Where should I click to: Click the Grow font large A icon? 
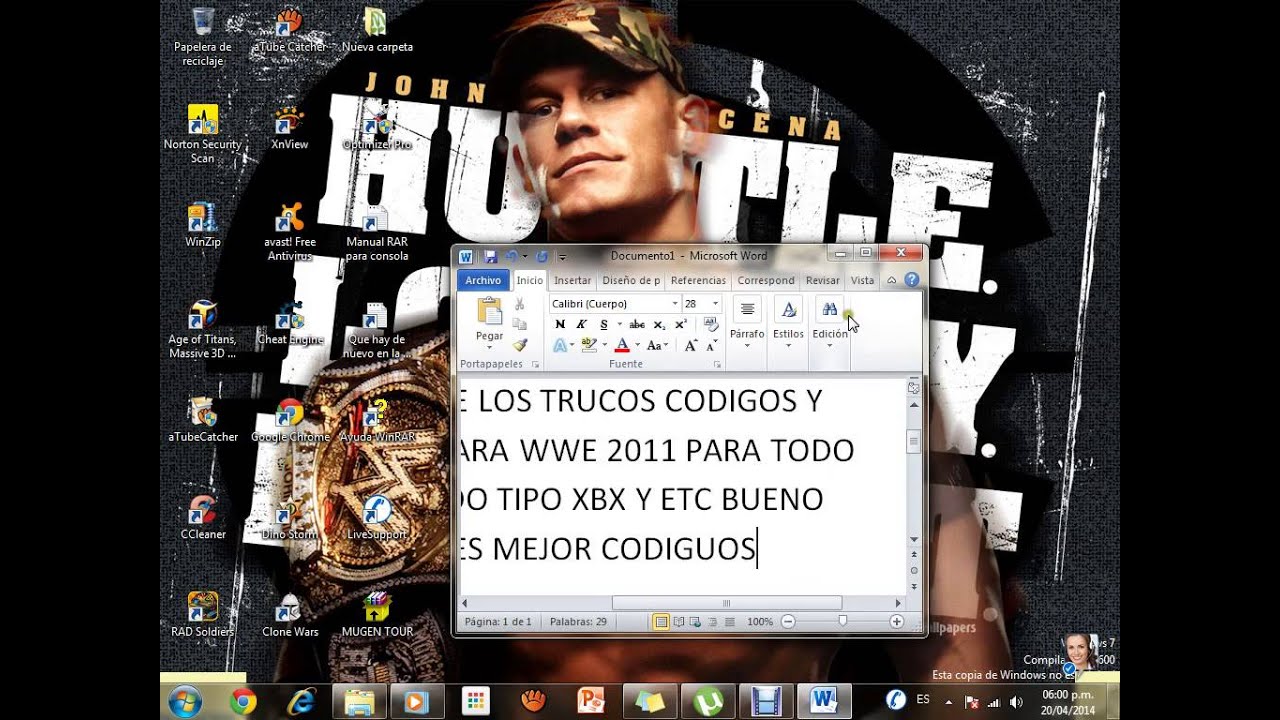tap(691, 346)
